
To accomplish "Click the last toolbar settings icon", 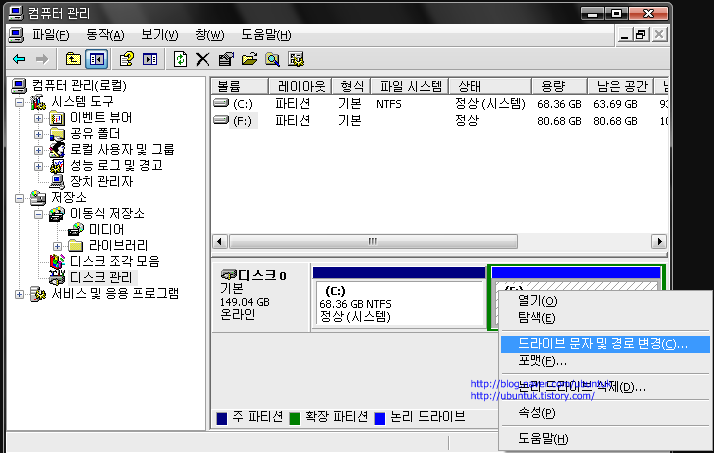I will (x=296, y=59).
